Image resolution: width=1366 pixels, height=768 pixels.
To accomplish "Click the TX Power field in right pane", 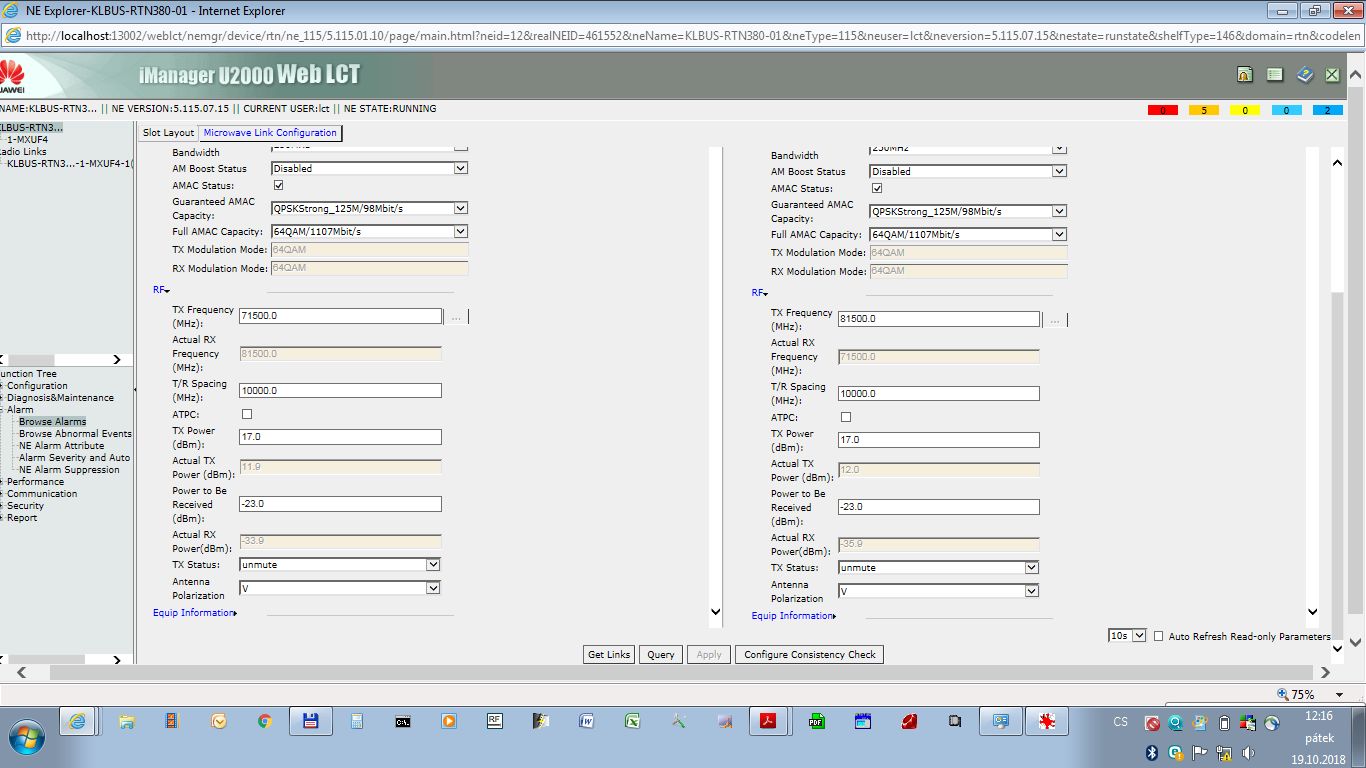I will pyautogui.click(x=939, y=440).
